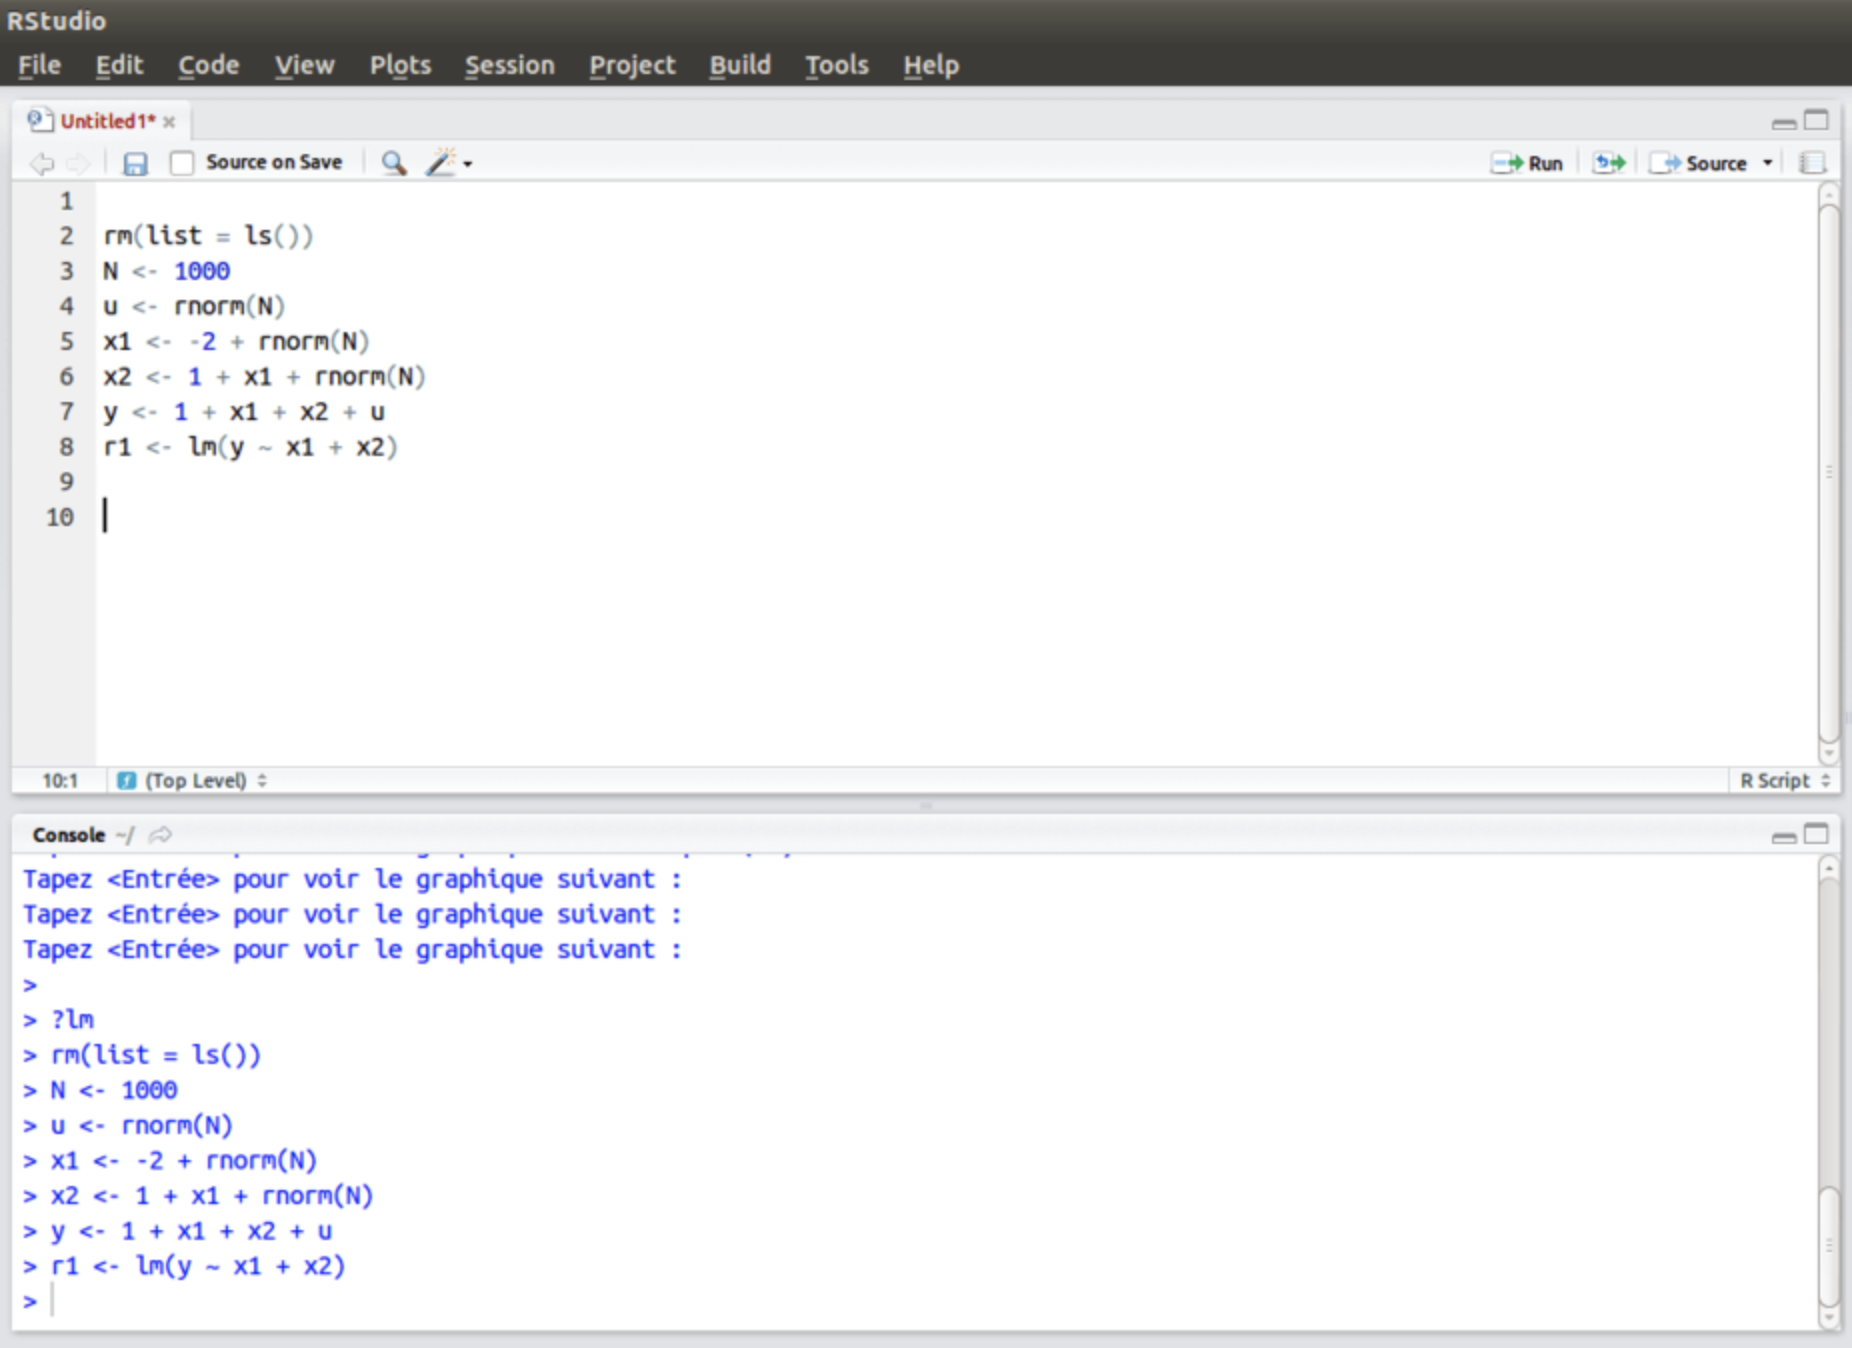
Task: Expand the Source dropdown arrow
Action: tap(1767, 163)
